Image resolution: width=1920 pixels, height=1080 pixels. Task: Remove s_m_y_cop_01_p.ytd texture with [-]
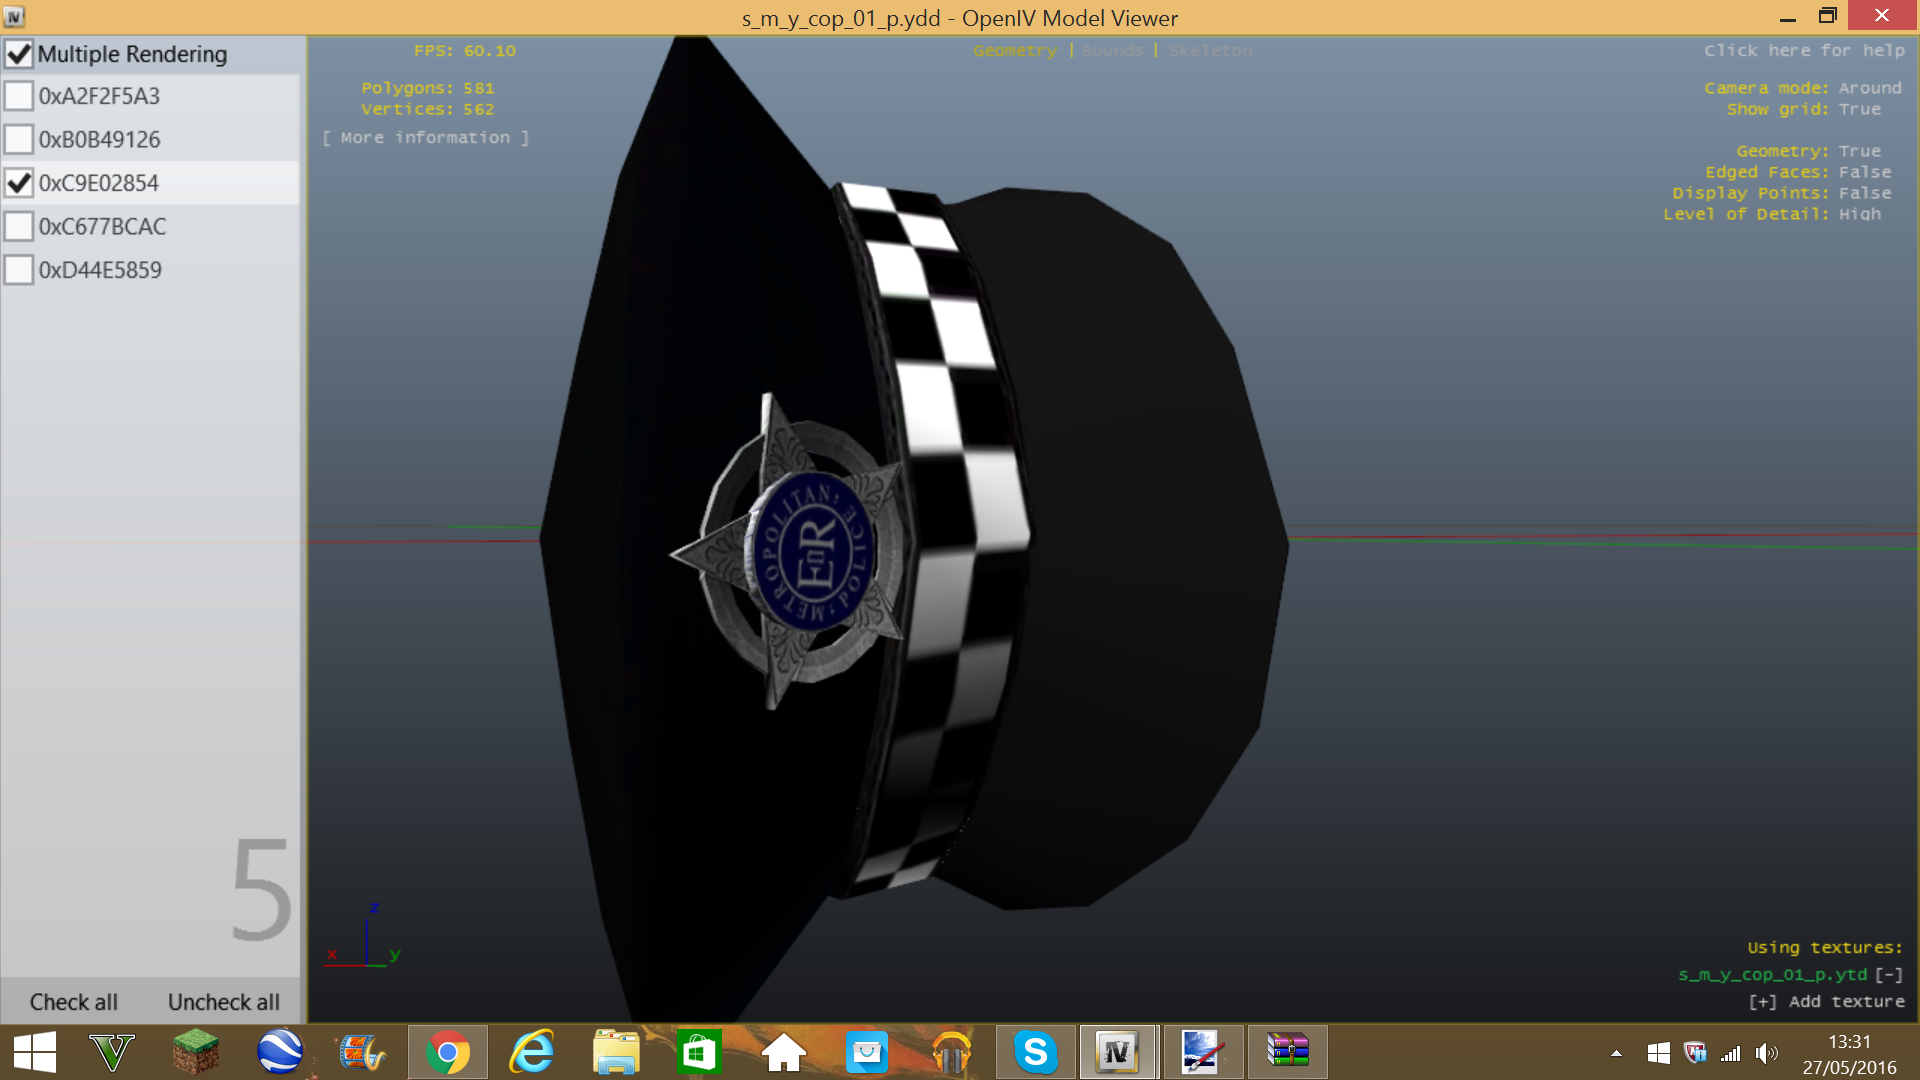[1888, 974]
